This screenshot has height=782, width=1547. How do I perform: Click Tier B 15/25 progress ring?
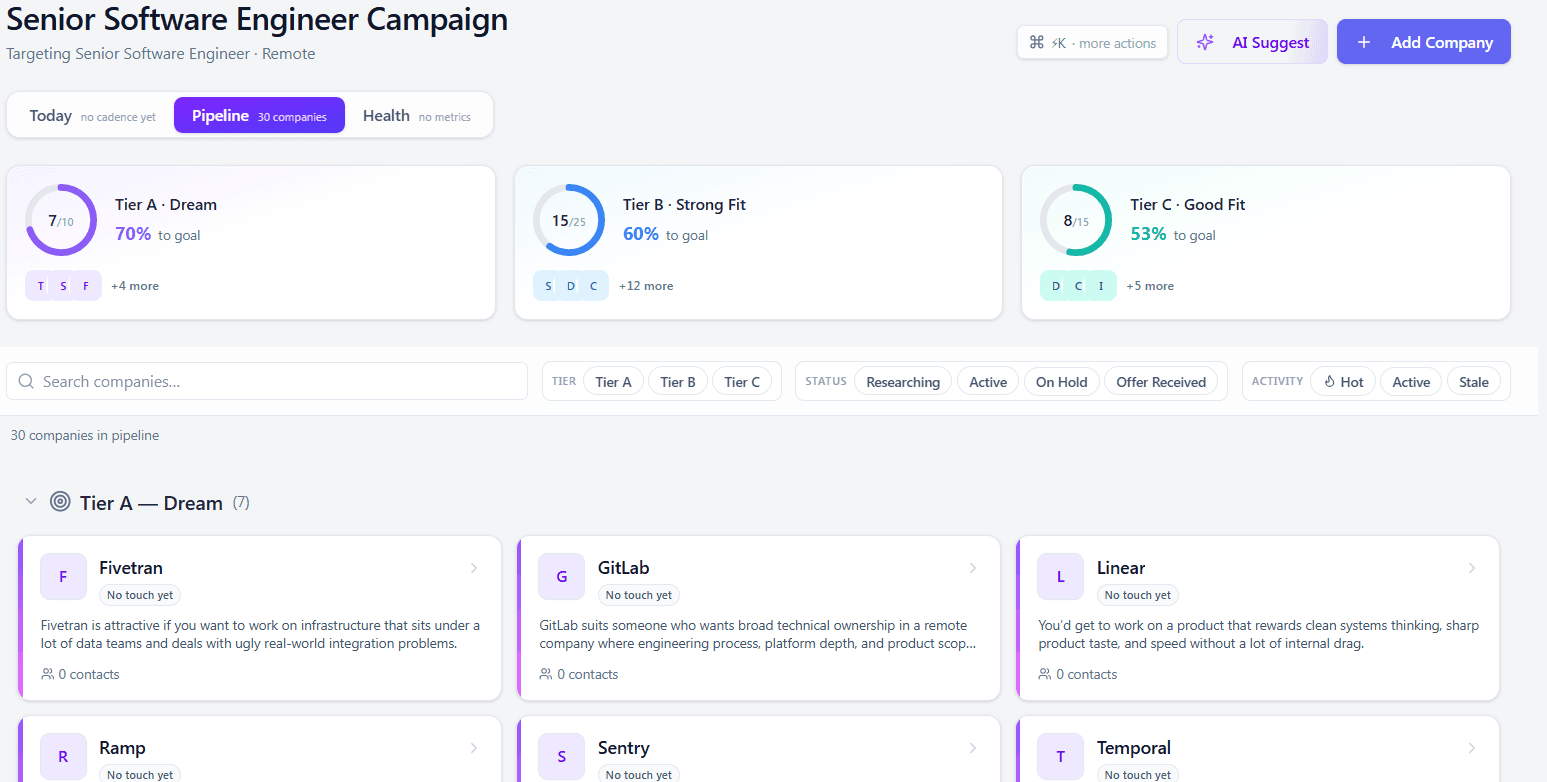(x=568, y=220)
